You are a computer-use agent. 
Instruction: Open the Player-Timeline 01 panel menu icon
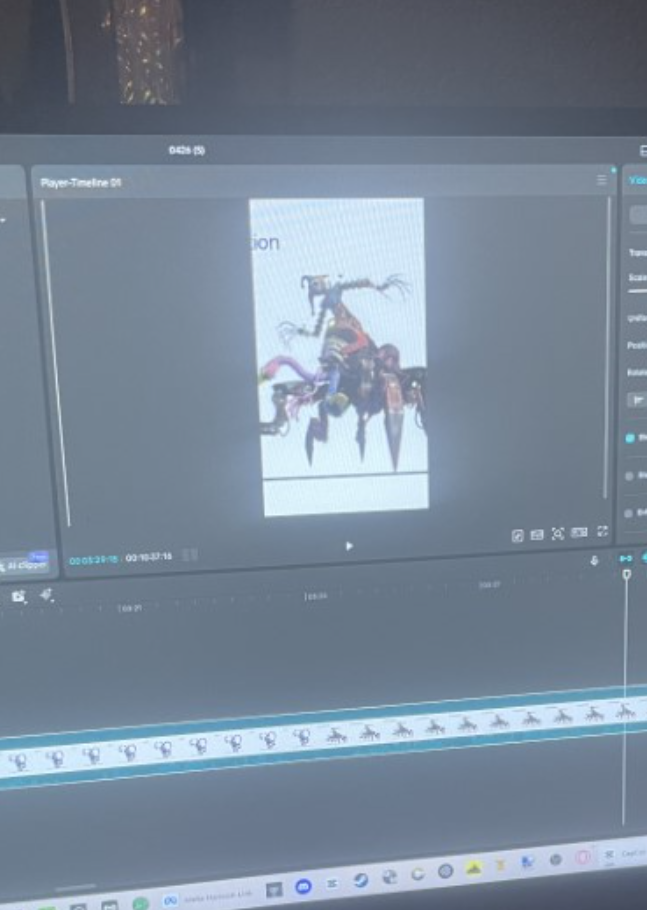601,180
